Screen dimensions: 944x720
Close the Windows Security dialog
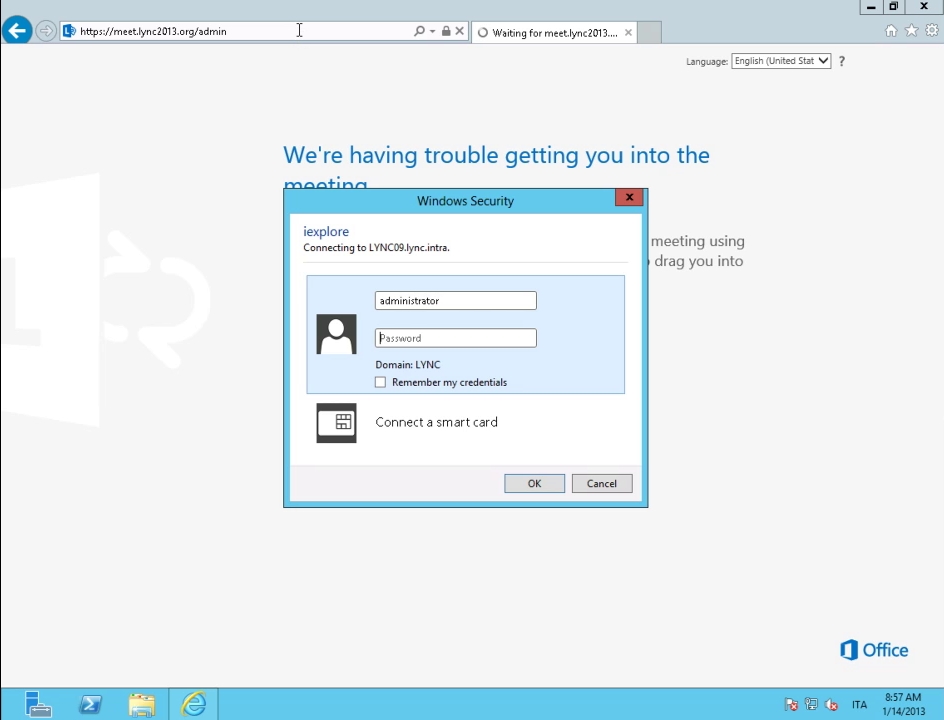(629, 197)
